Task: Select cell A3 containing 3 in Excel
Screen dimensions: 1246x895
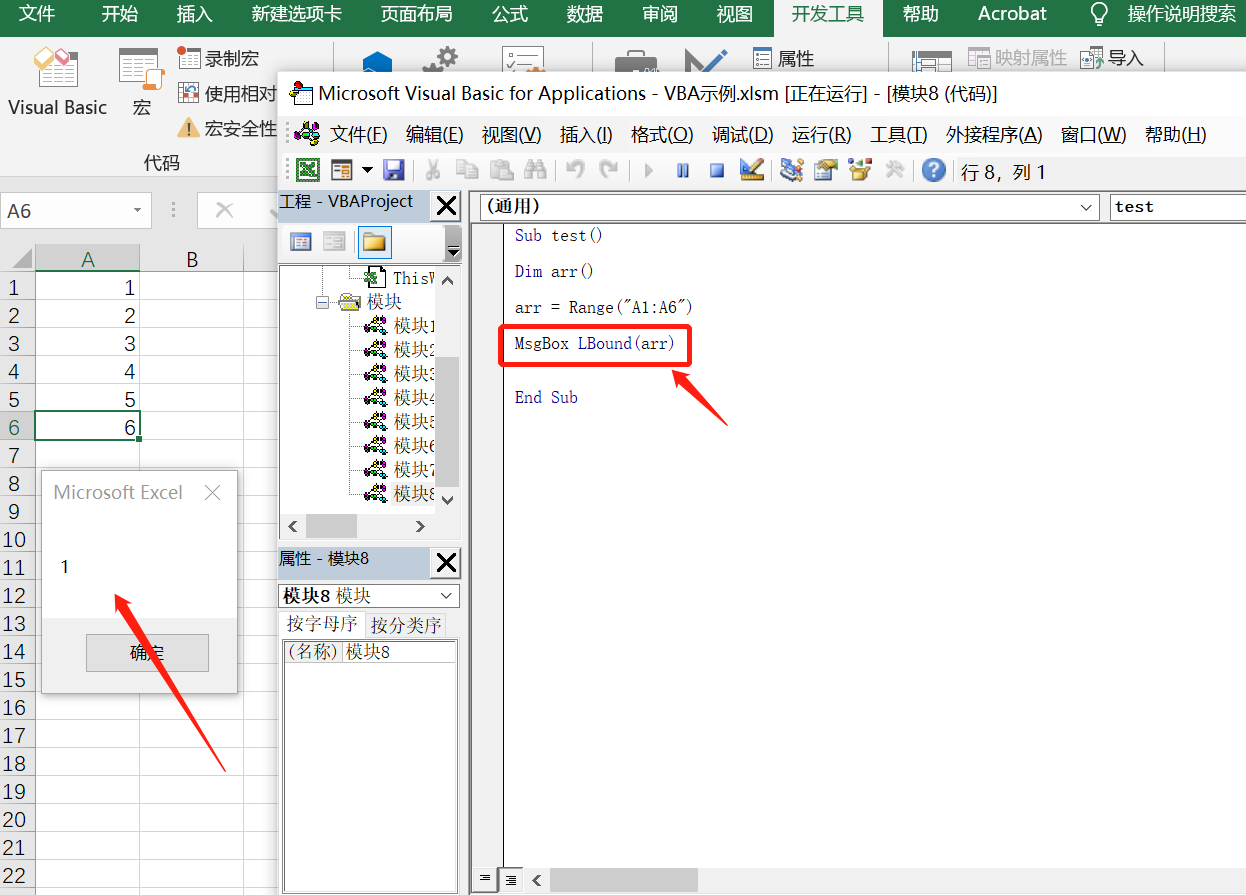Action: pyautogui.click(x=87, y=344)
